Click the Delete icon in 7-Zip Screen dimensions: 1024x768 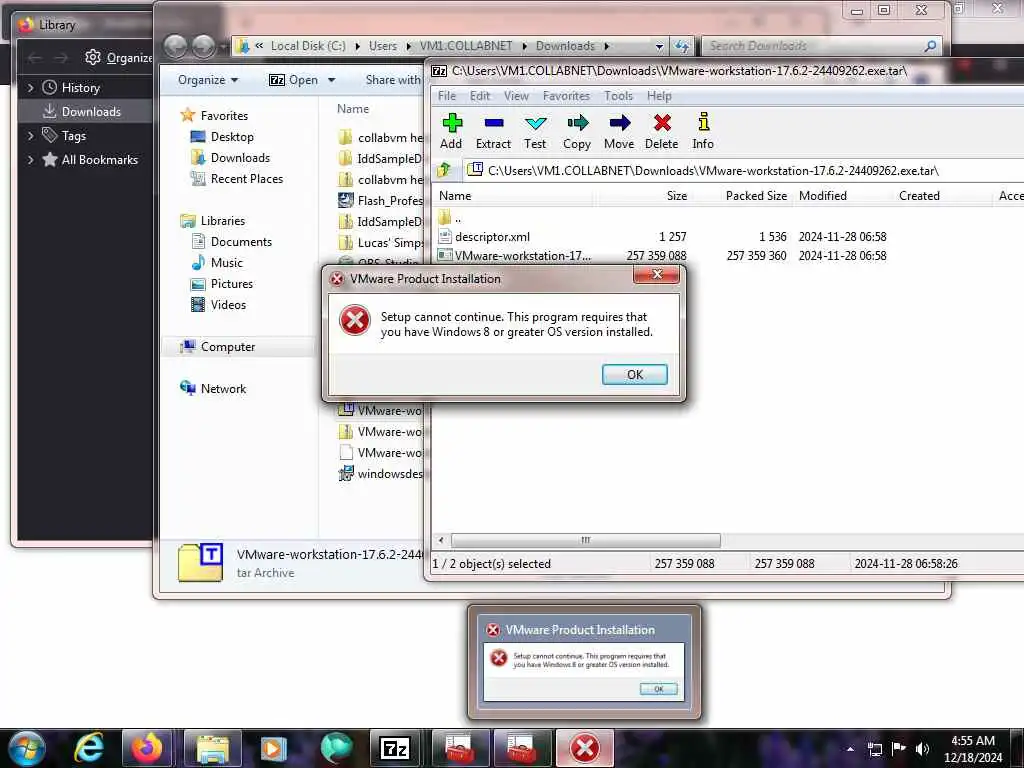click(x=662, y=131)
